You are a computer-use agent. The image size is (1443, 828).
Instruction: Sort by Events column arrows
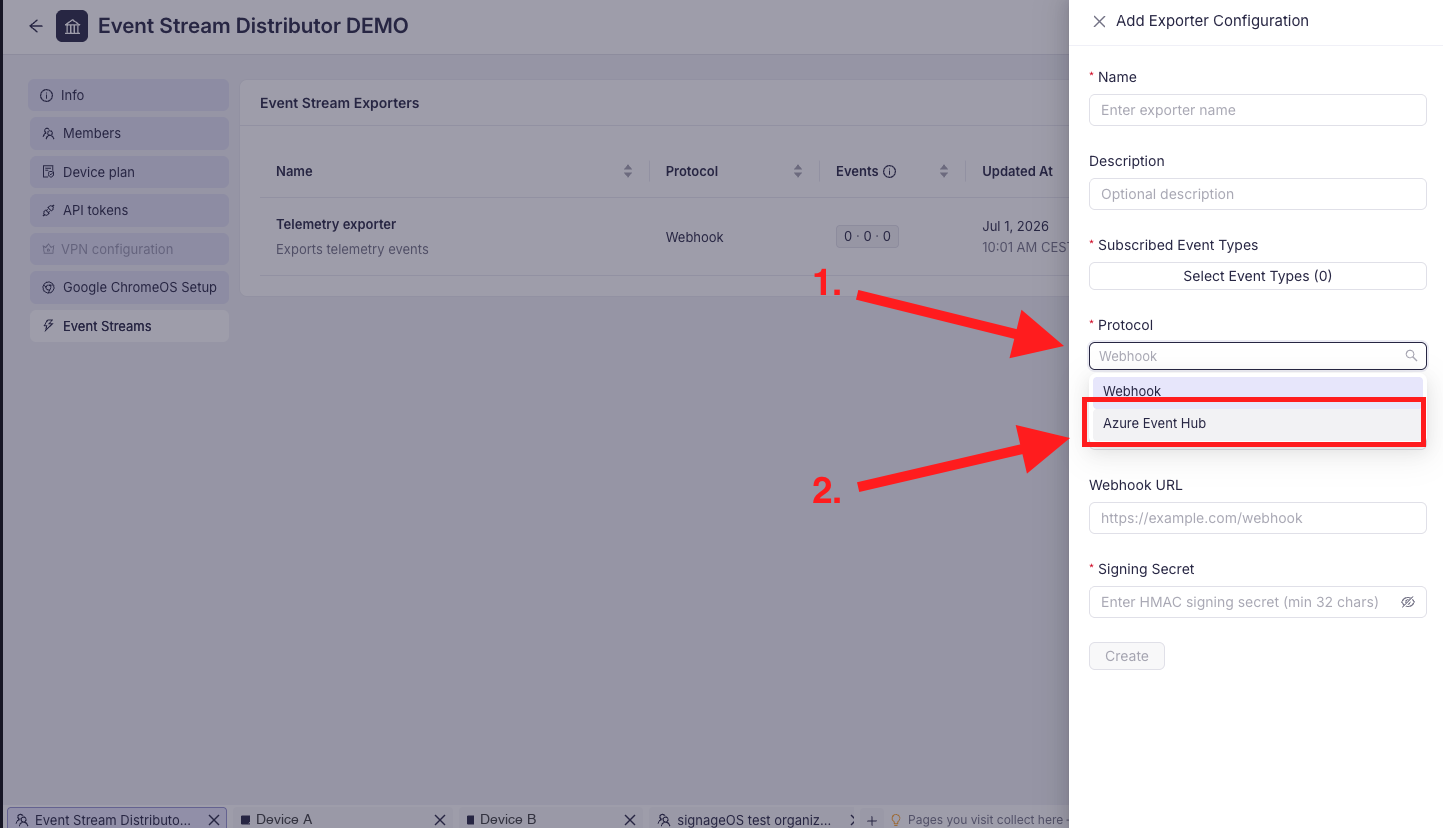click(943, 171)
